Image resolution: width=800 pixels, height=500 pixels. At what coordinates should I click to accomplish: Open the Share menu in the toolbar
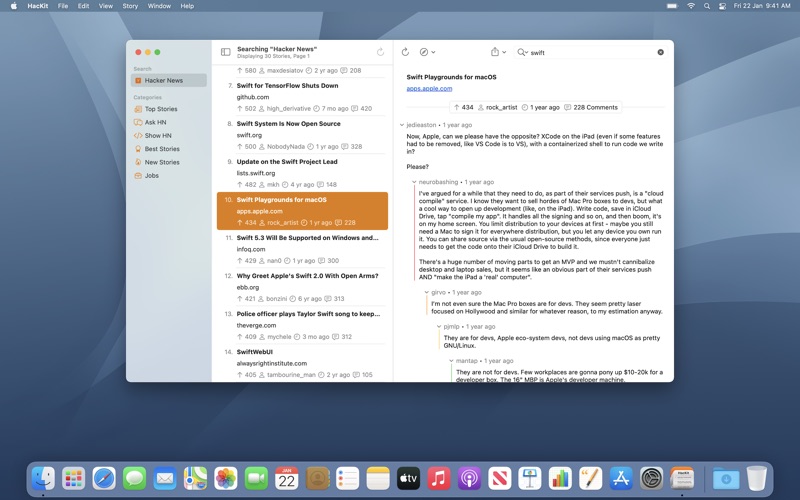497,52
